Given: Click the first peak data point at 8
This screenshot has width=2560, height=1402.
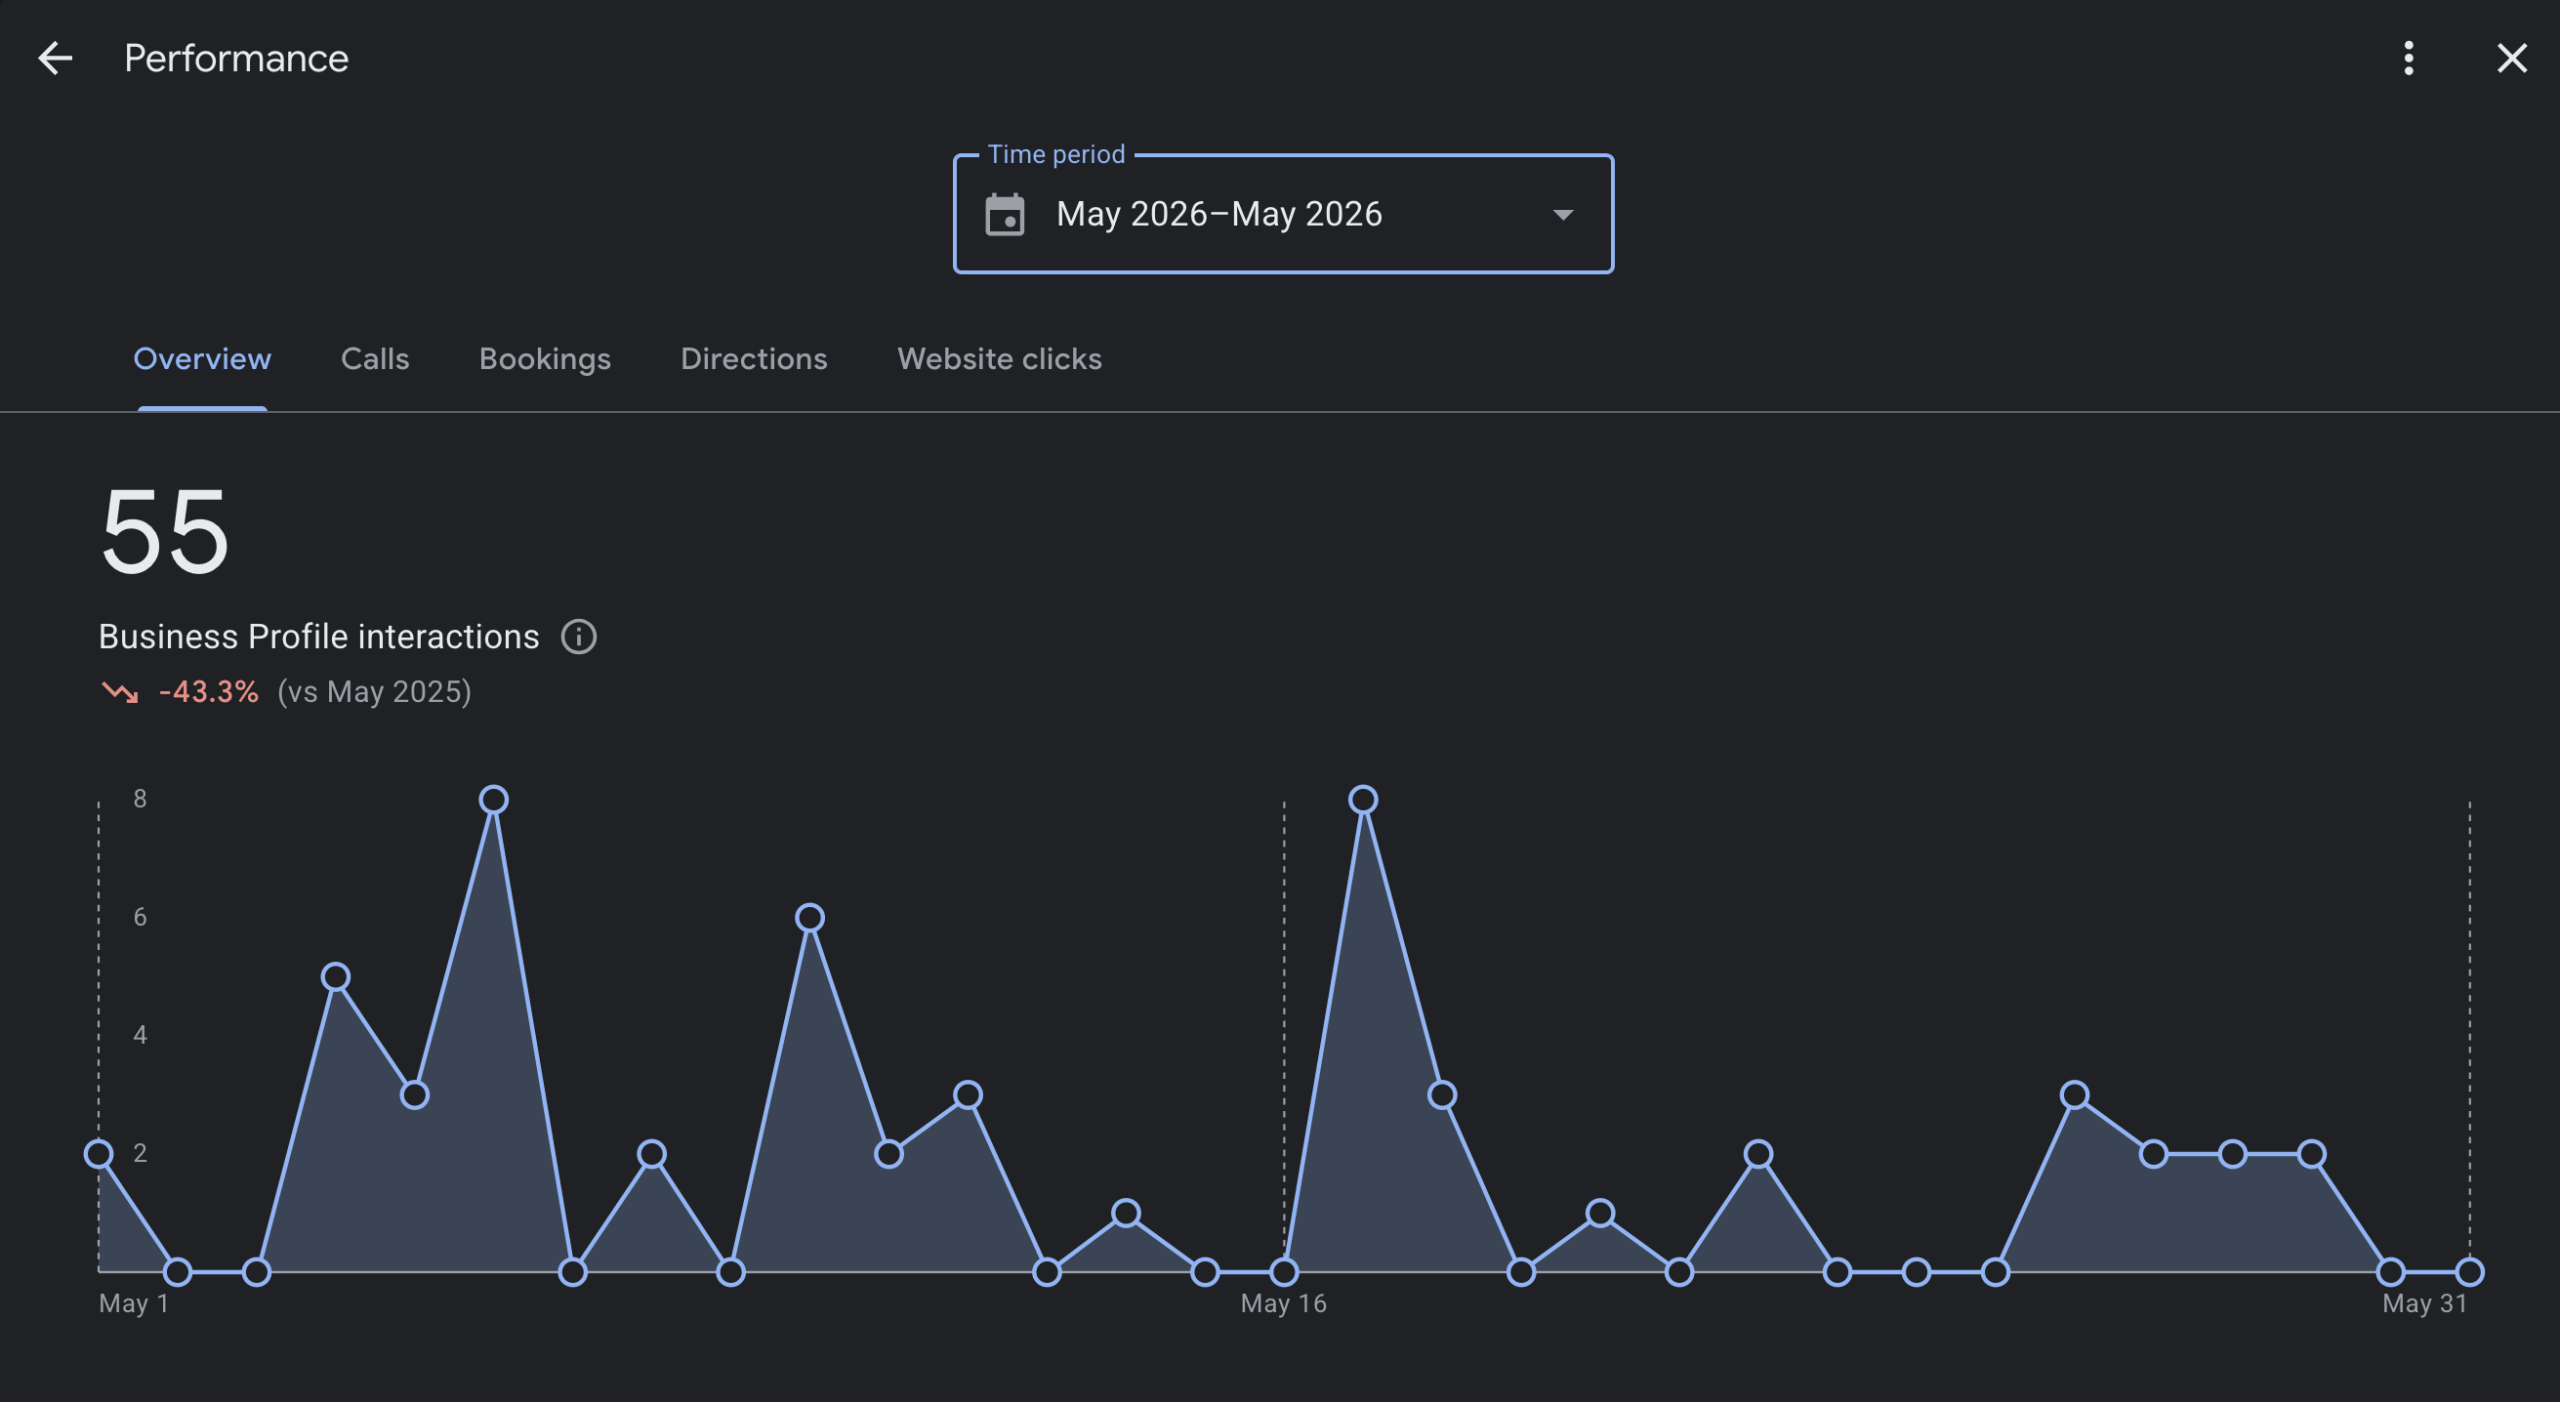Looking at the screenshot, I should 494,800.
